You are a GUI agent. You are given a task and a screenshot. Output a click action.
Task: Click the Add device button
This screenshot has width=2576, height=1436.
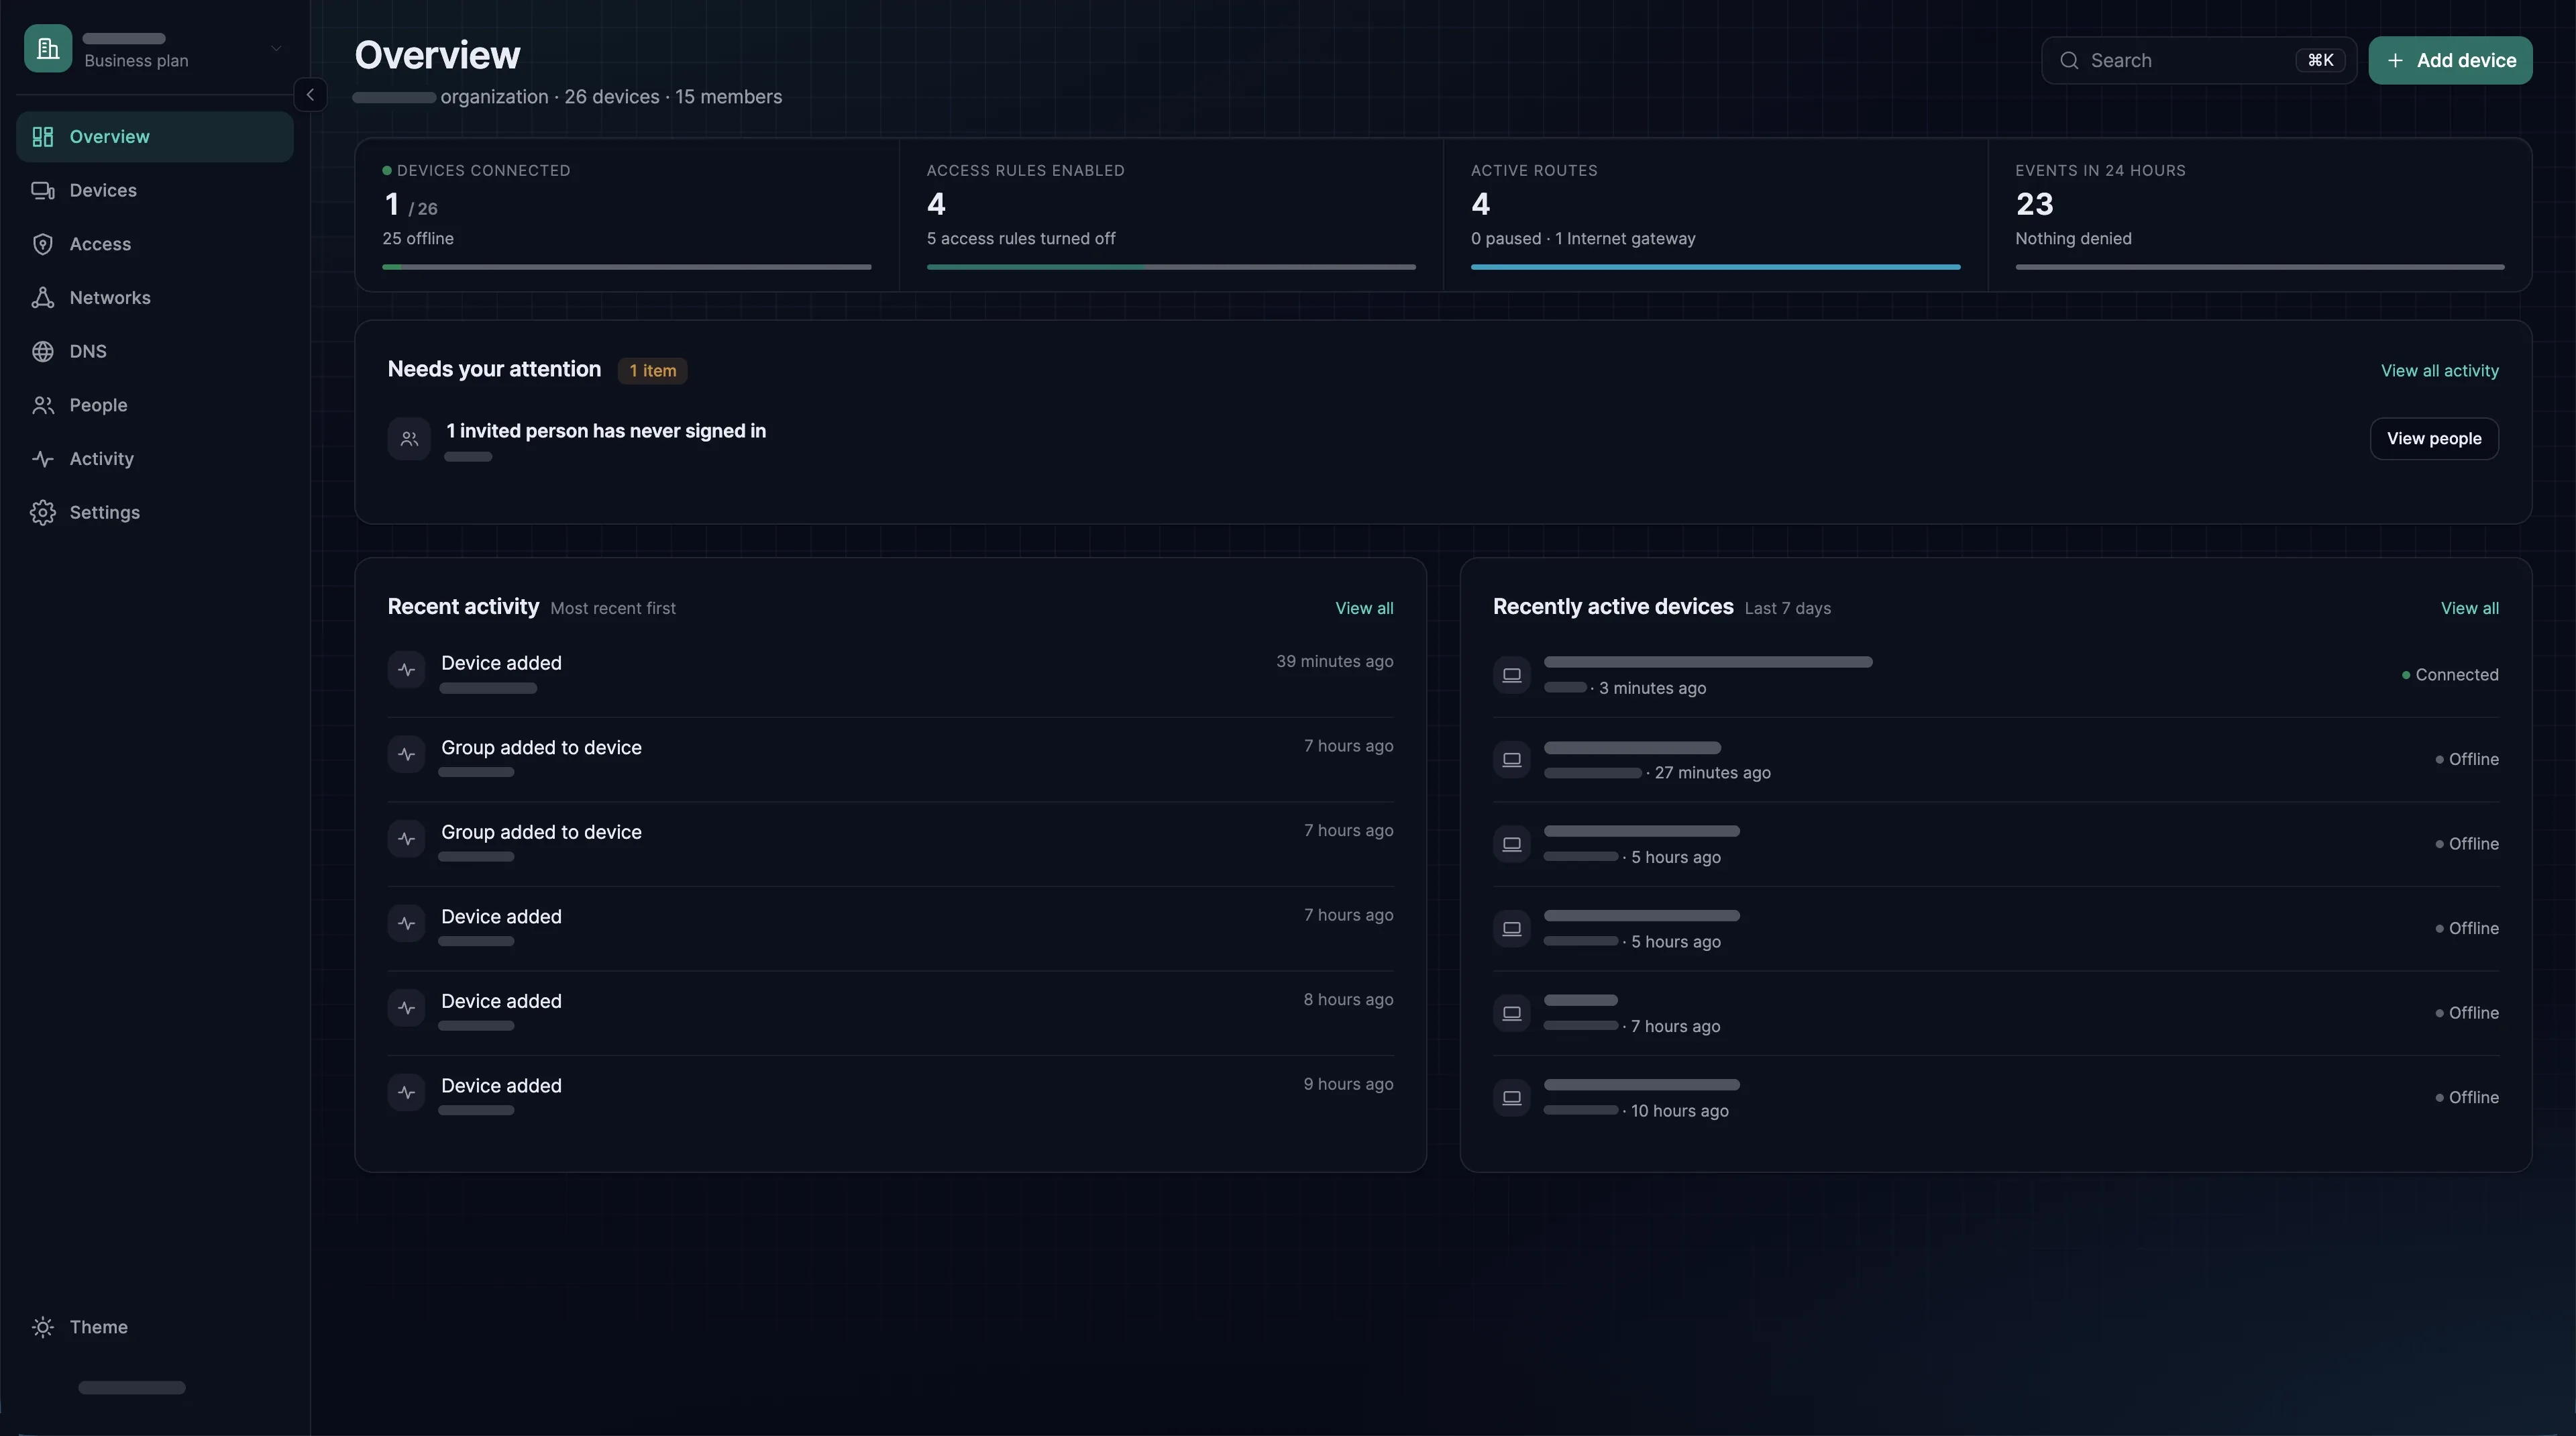[x=2450, y=61]
